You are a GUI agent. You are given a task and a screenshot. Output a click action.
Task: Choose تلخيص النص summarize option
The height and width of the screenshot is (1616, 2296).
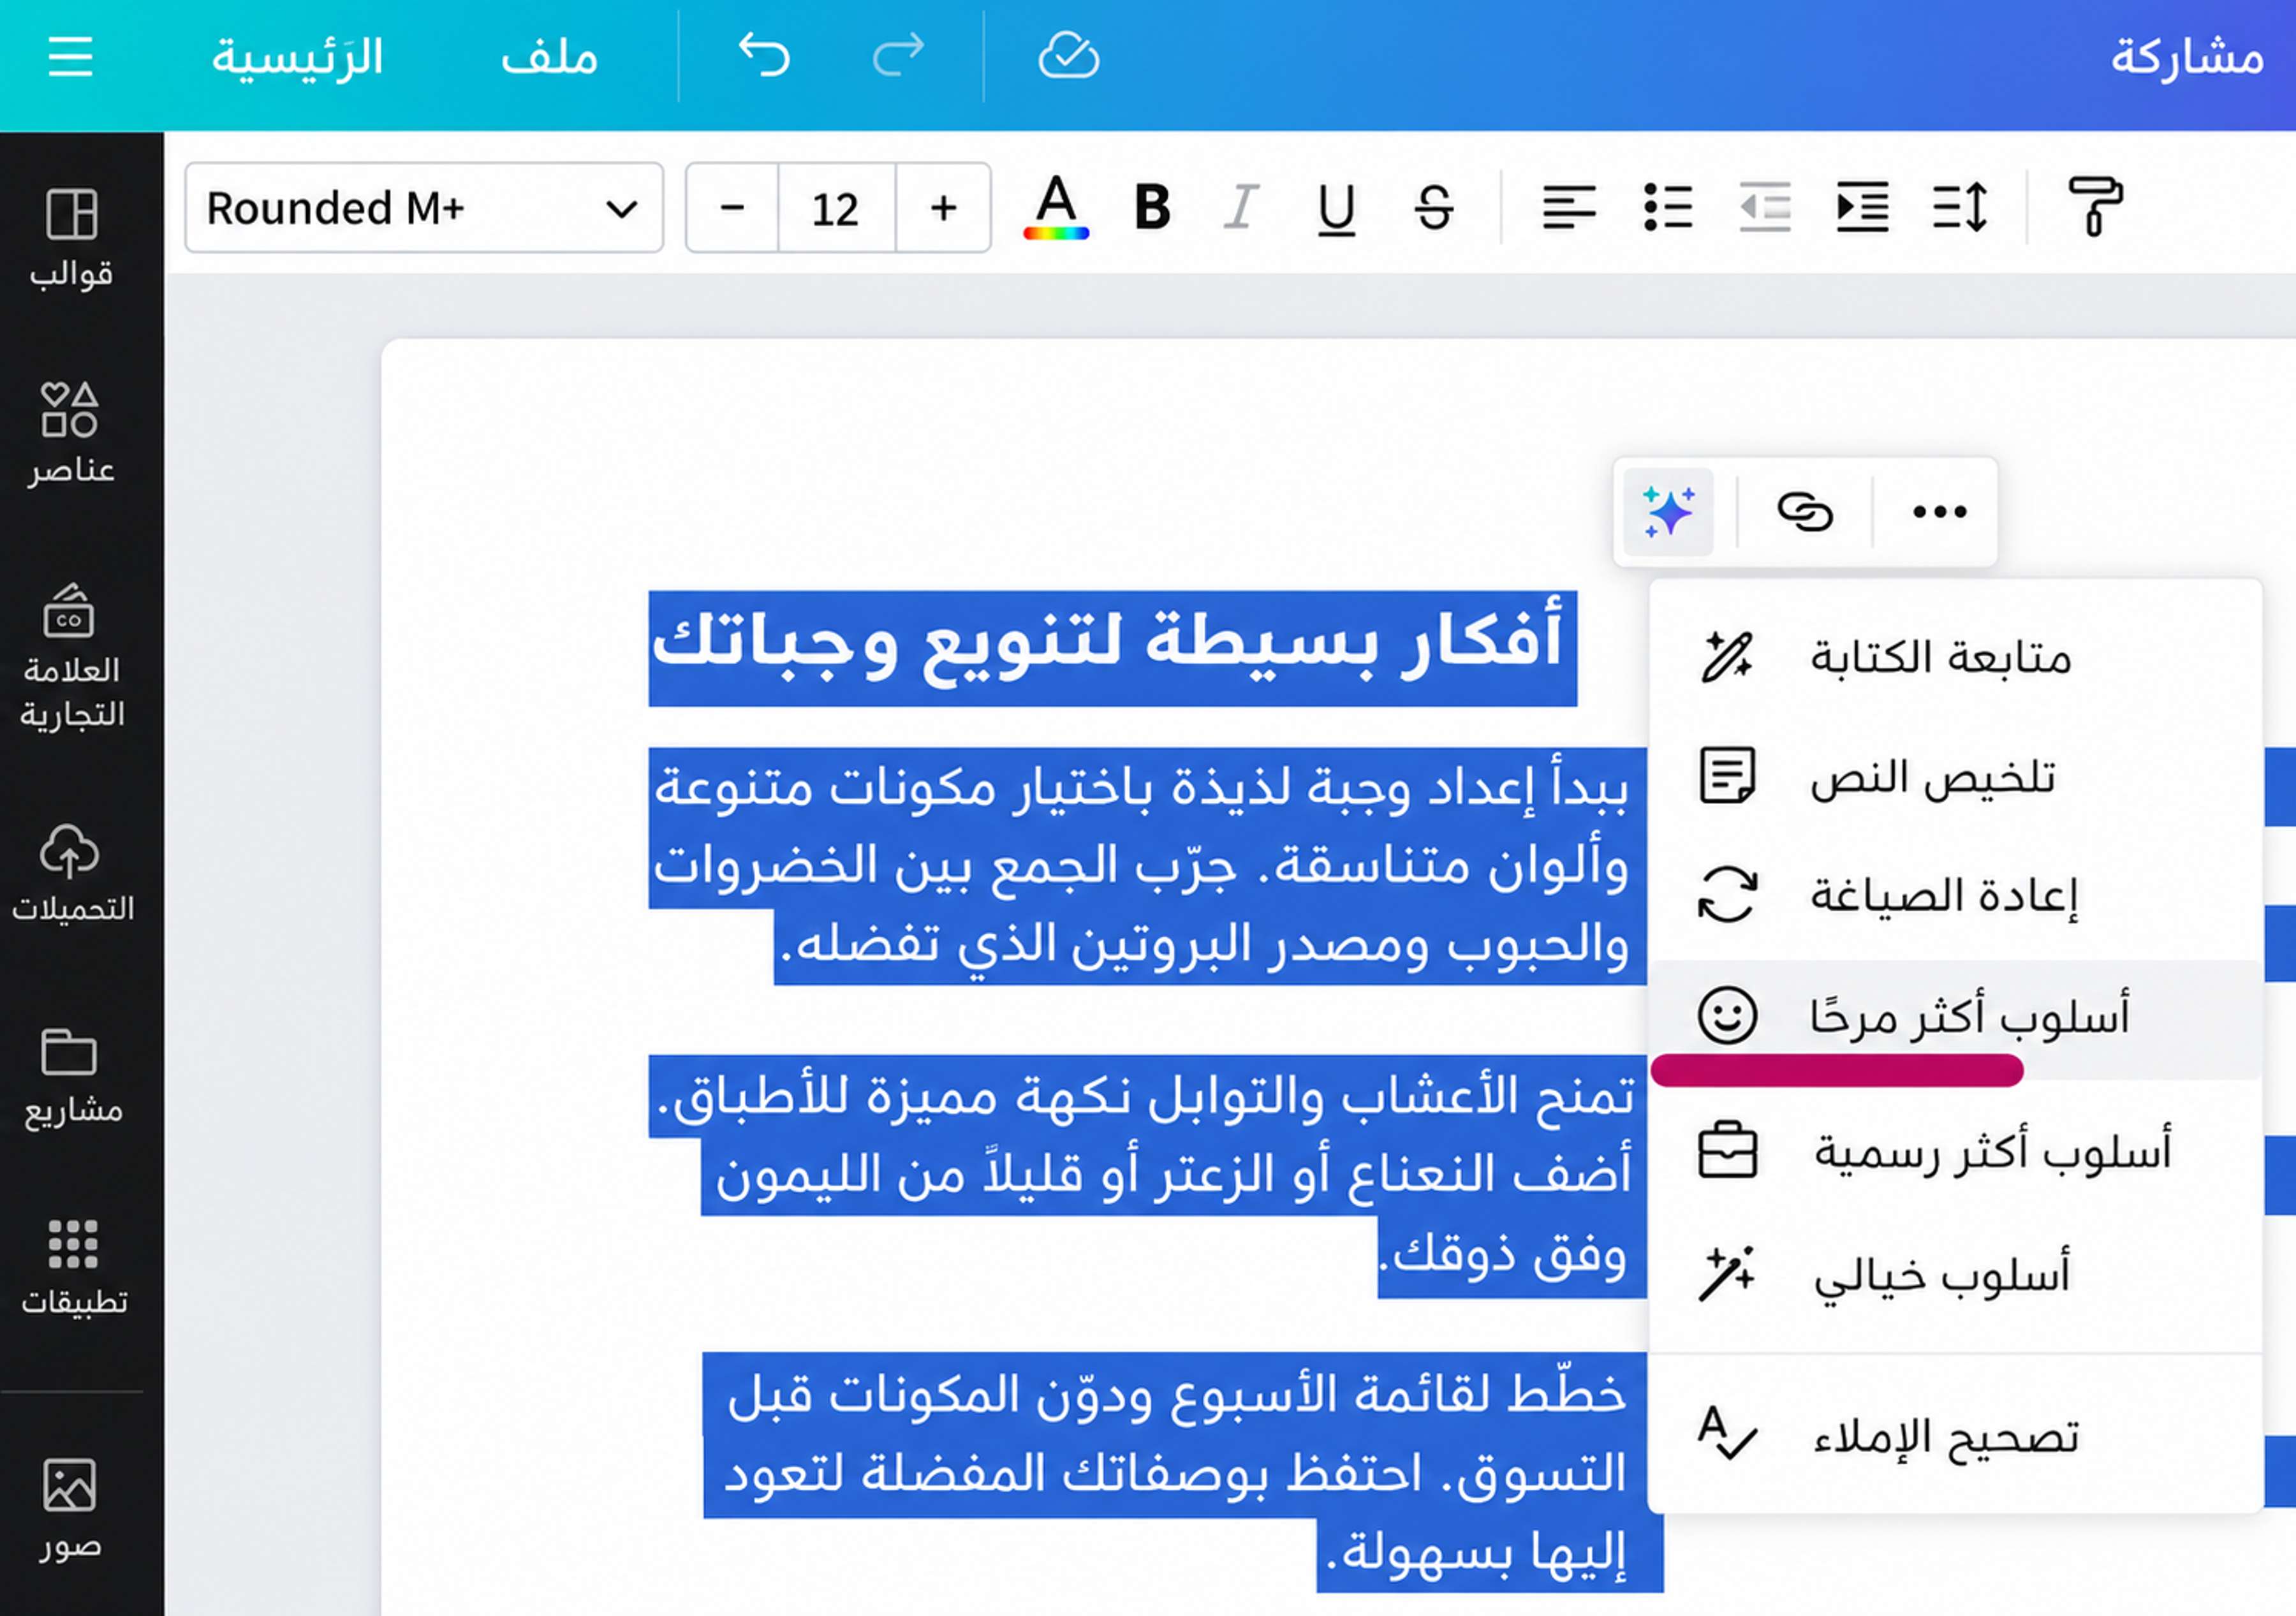point(1955,777)
